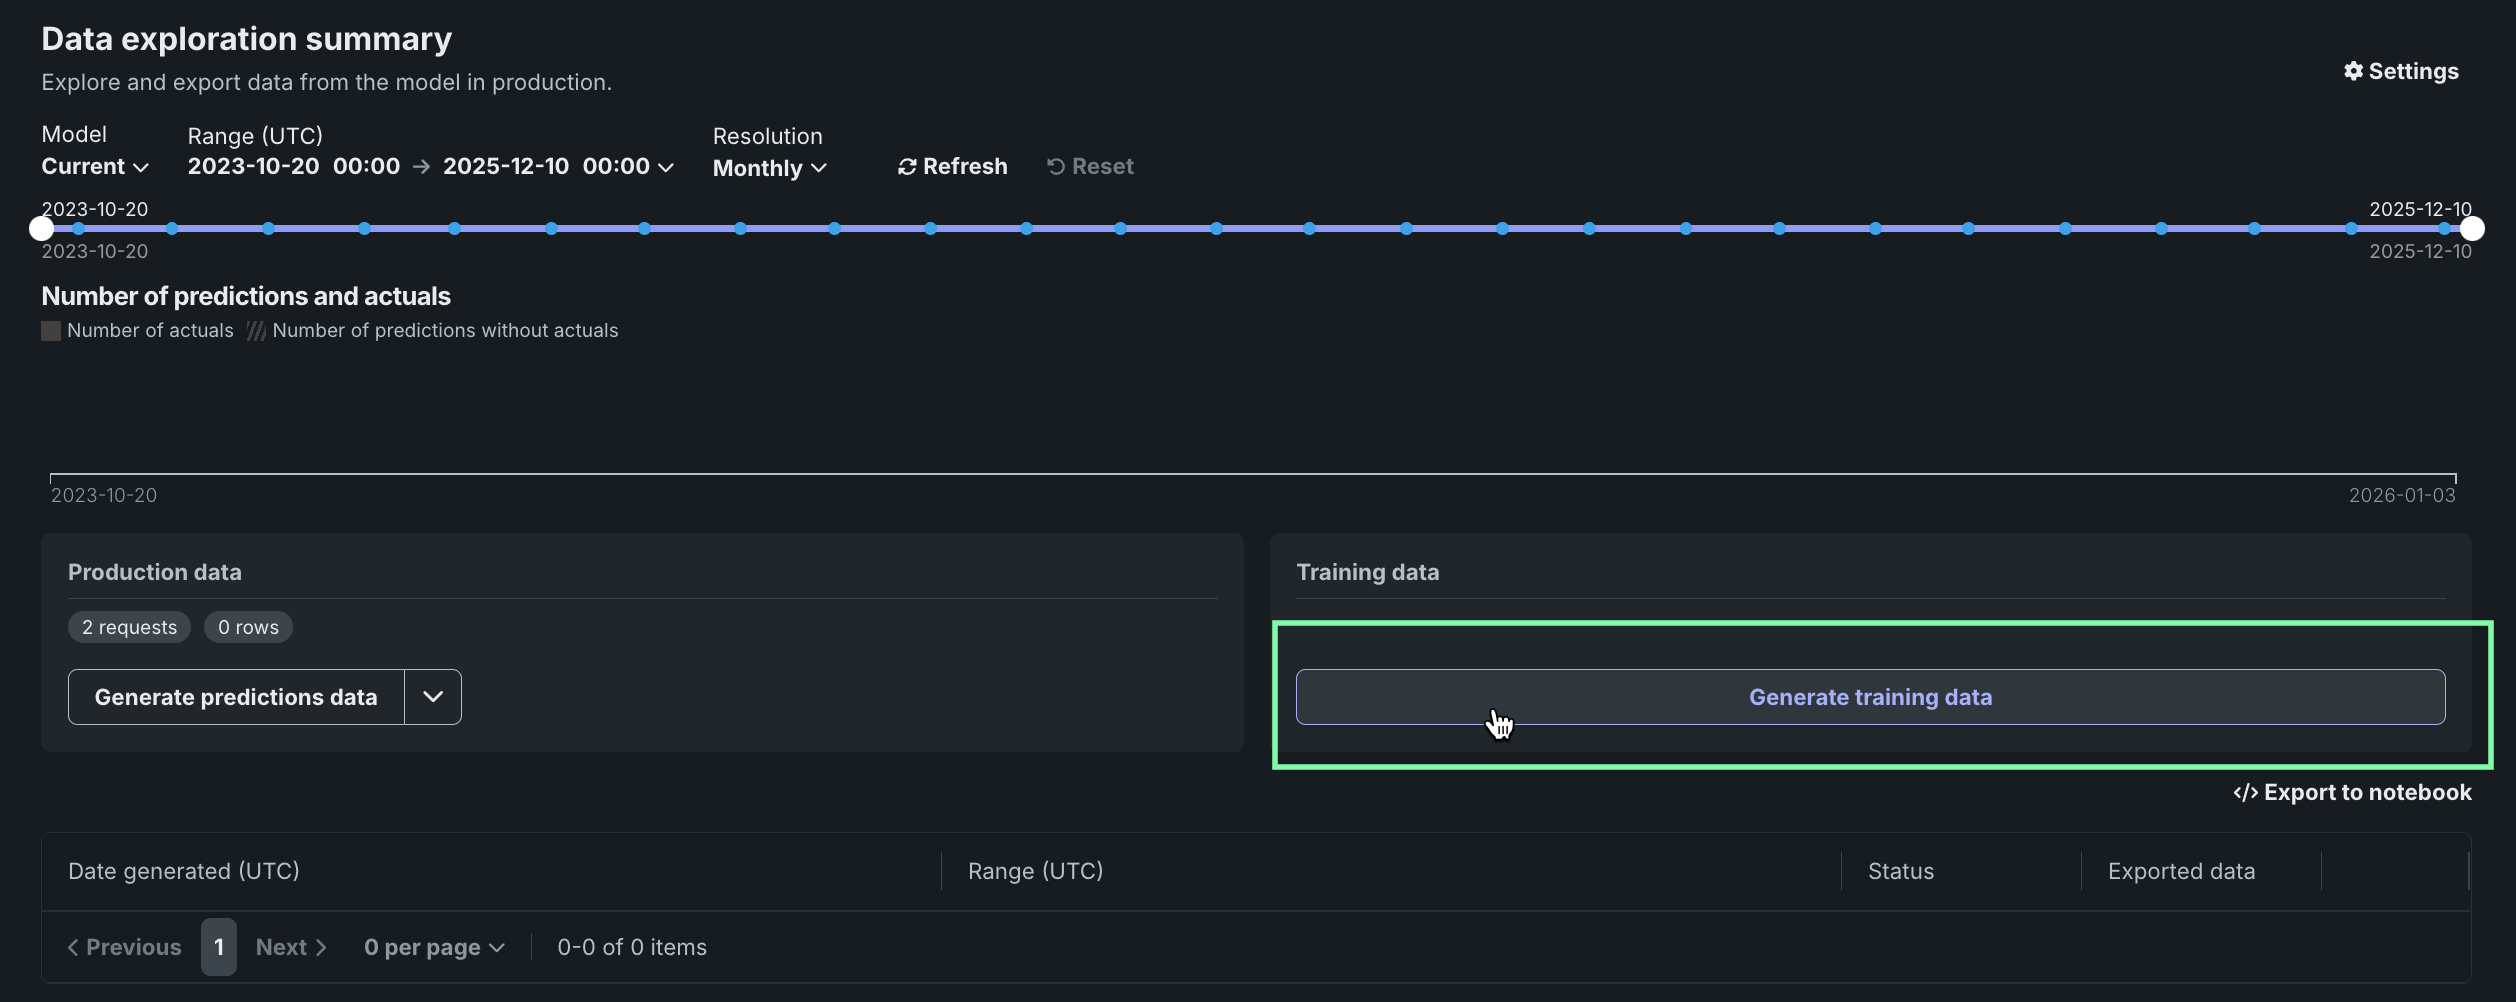This screenshot has height=1002, width=2516.
Task: Toggle Number of predictions without actuals legend
Action: (256, 331)
